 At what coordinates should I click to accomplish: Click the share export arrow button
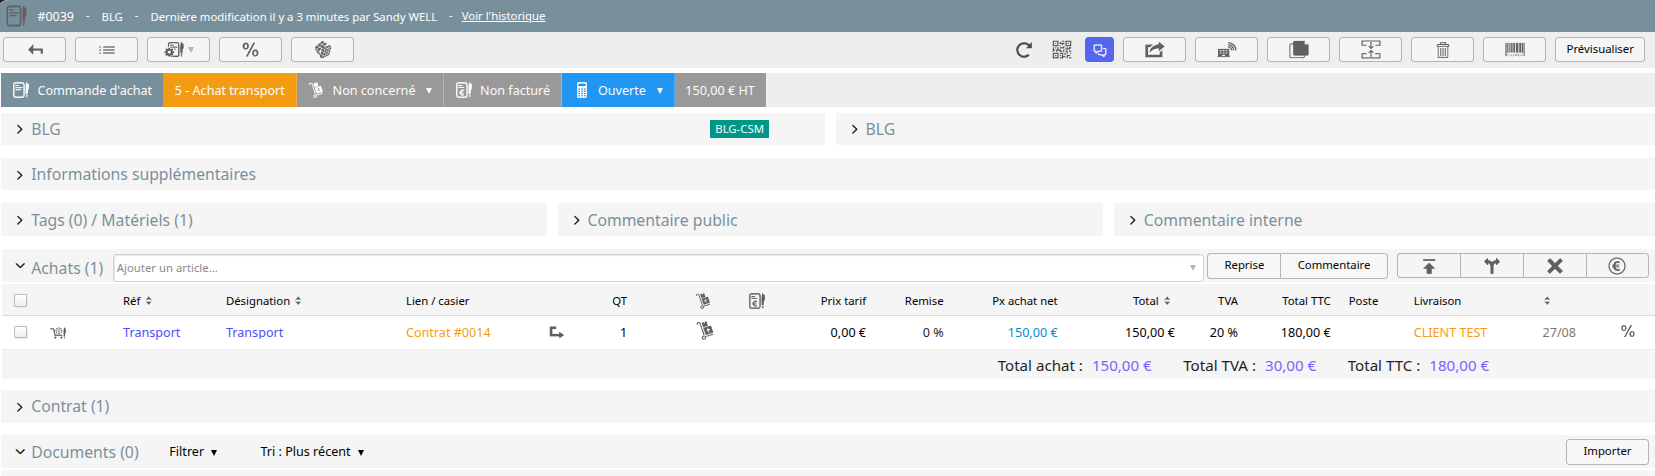pos(1154,50)
